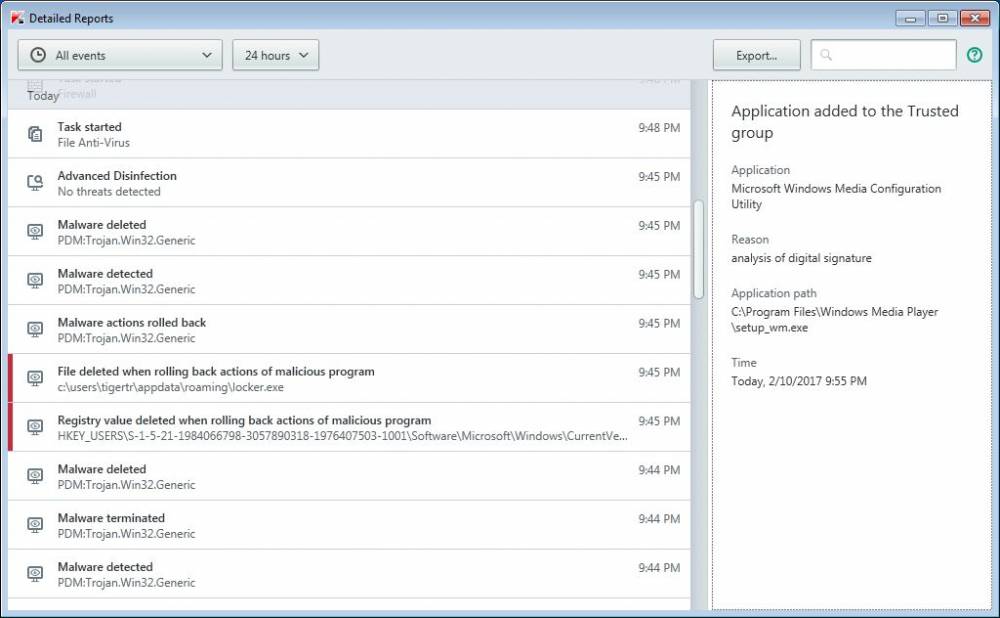The image size is (1000, 618).
Task: Click icon of File deleted when rolling back row
Action: (x=35, y=378)
